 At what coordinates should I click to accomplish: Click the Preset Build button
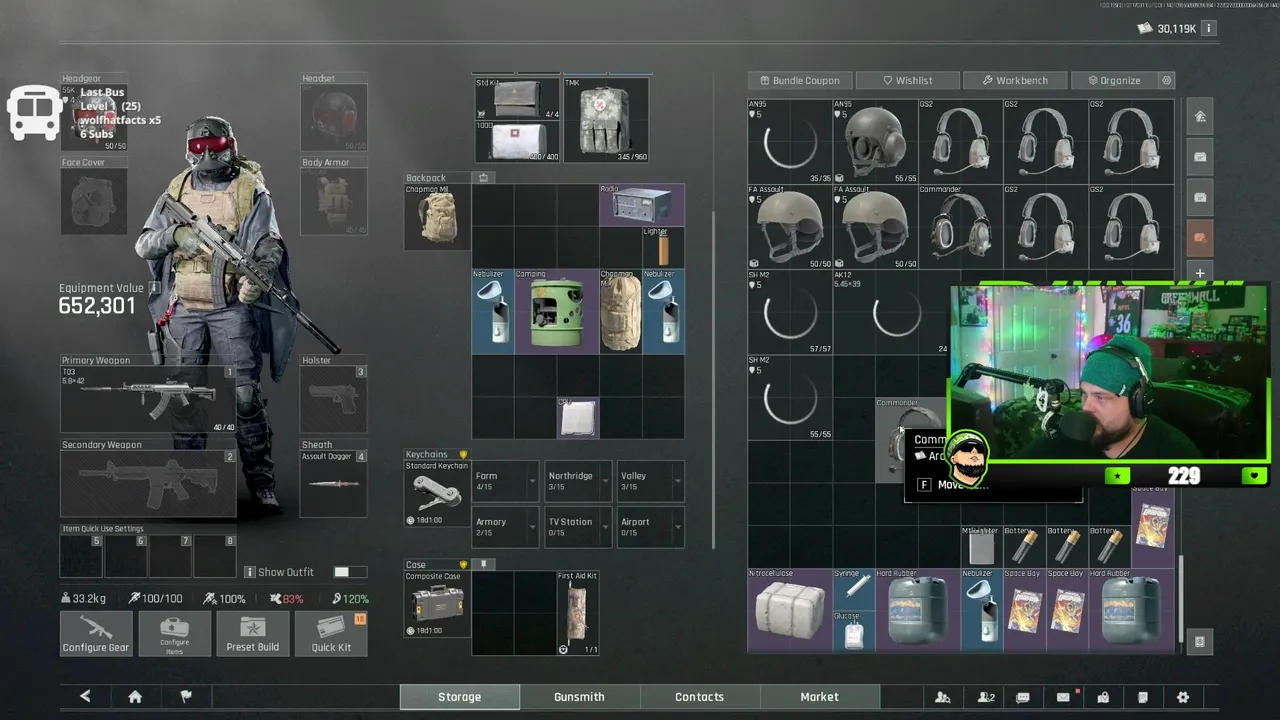pyautogui.click(x=252, y=634)
